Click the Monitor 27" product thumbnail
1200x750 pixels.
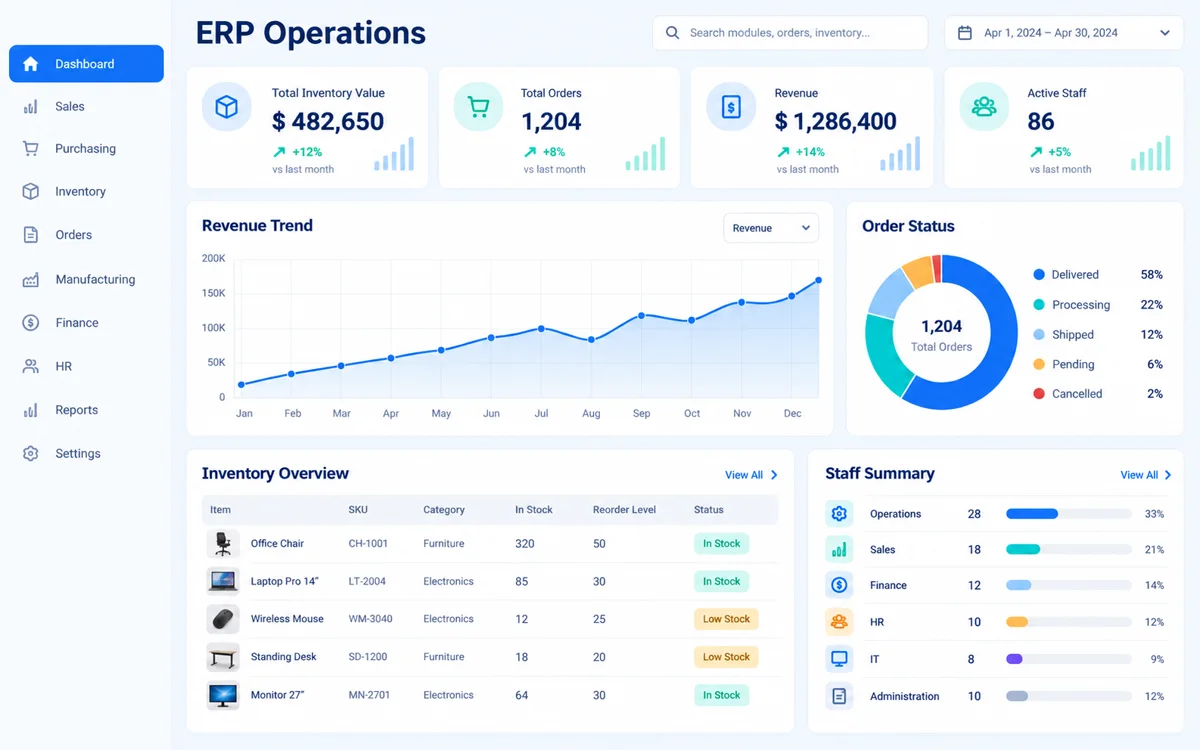point(223,695)
